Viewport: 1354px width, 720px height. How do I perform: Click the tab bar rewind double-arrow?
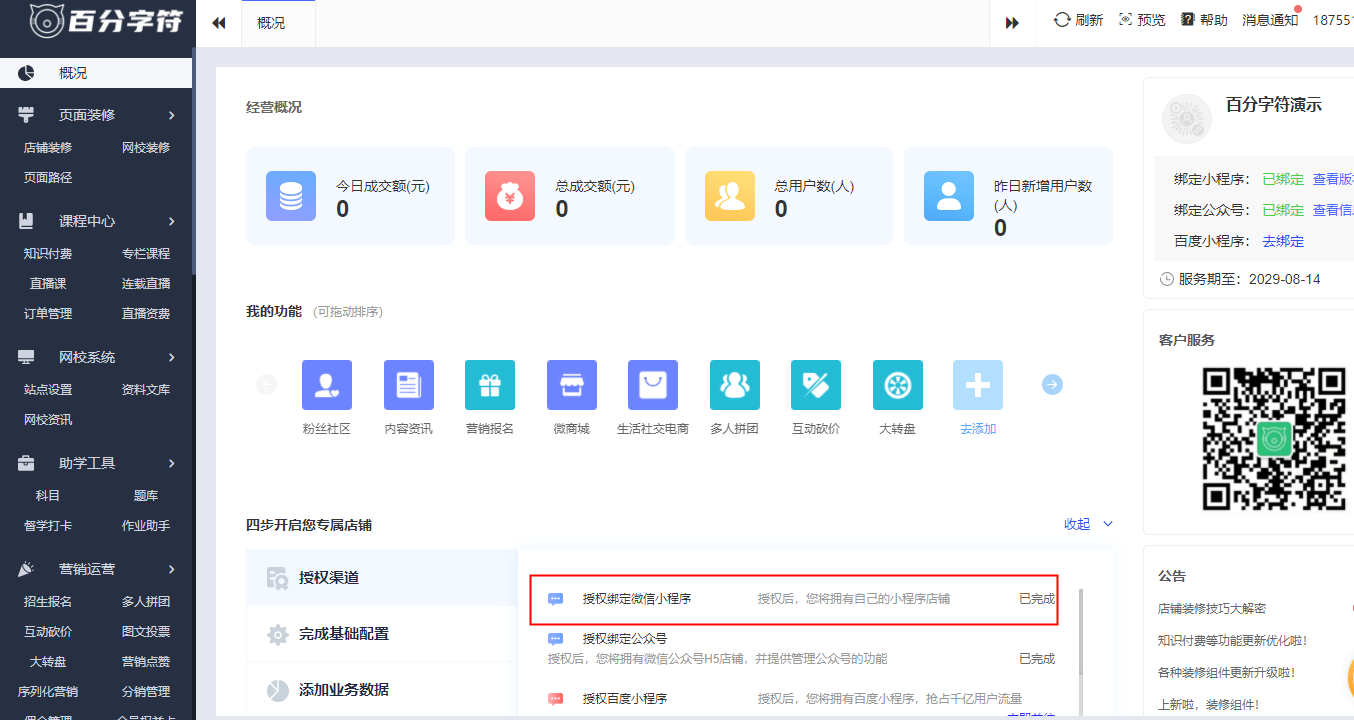click(x=219, y=23)
